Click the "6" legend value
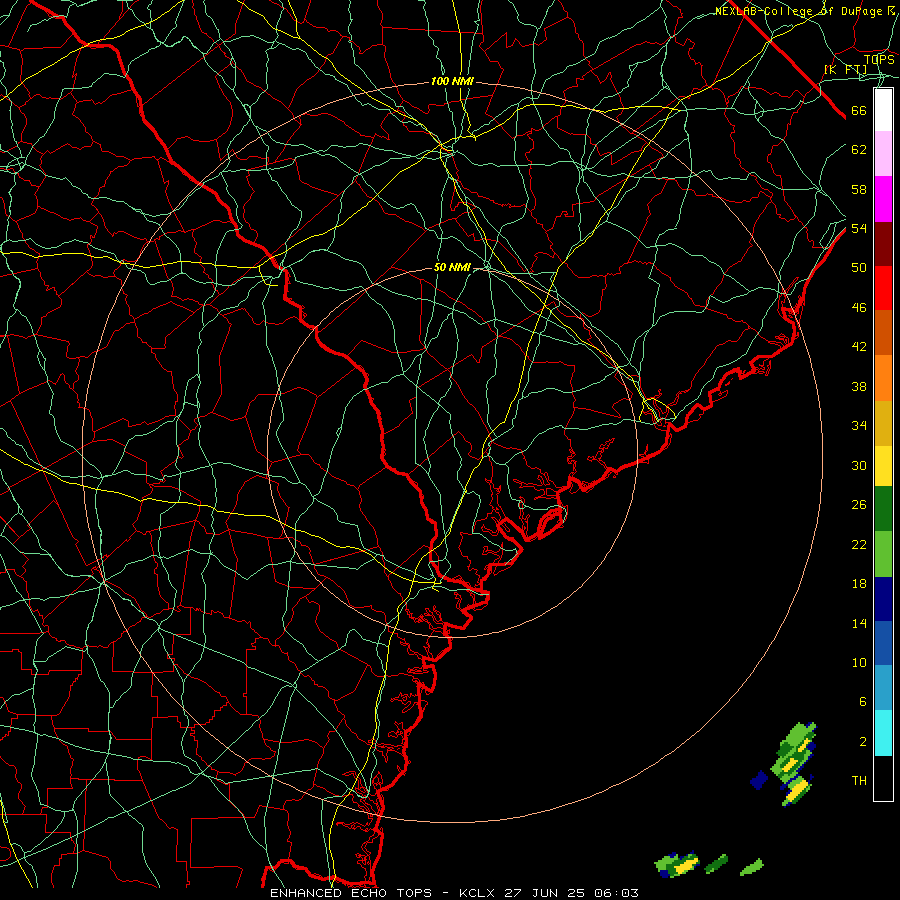 click(862, 702)
